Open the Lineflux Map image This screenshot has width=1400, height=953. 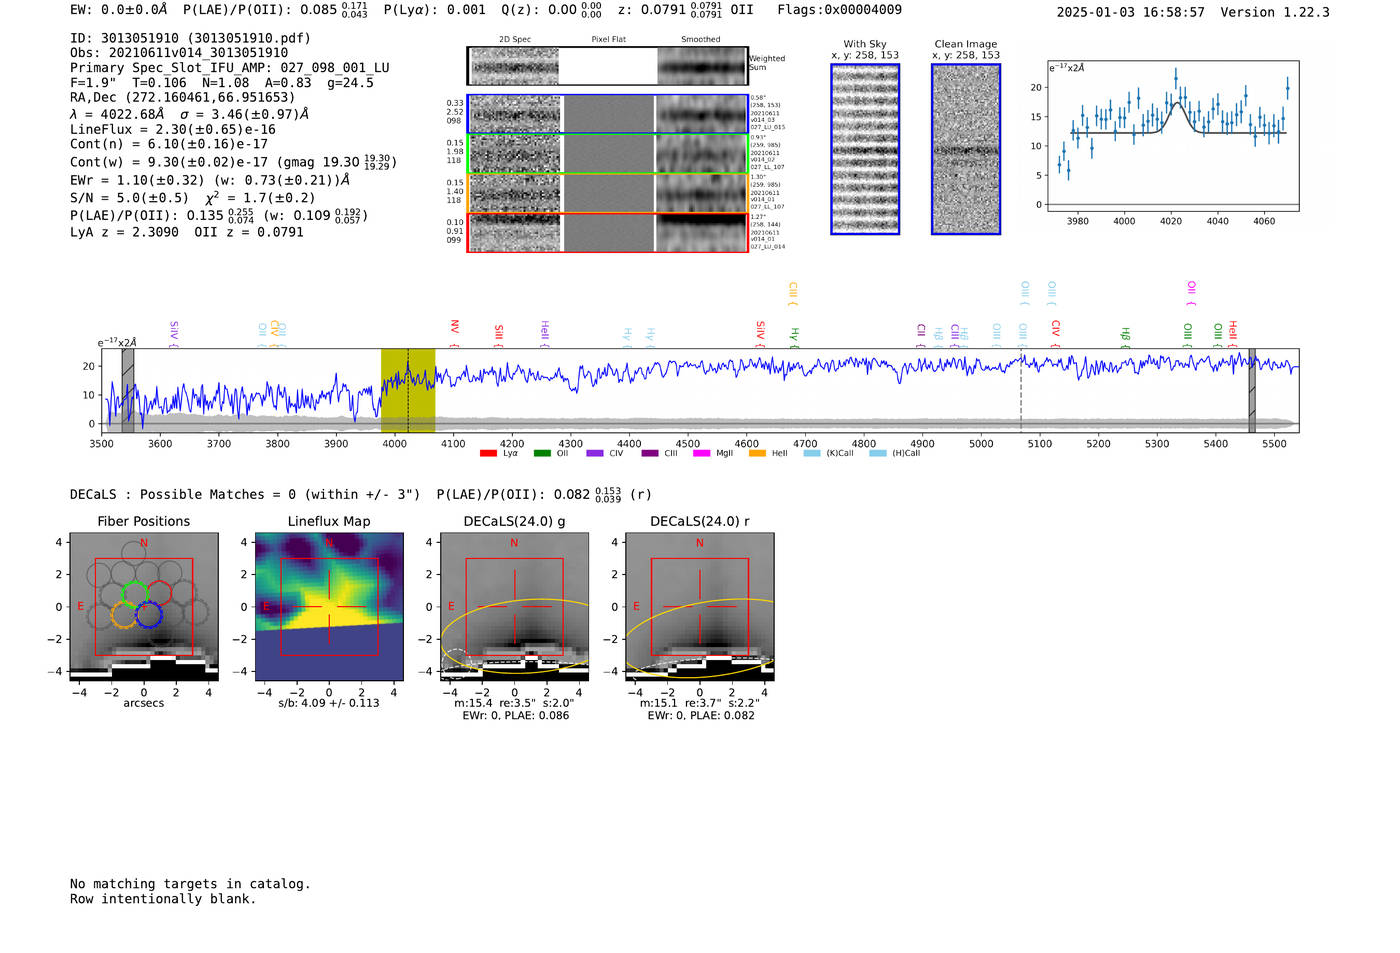[329, 607]
